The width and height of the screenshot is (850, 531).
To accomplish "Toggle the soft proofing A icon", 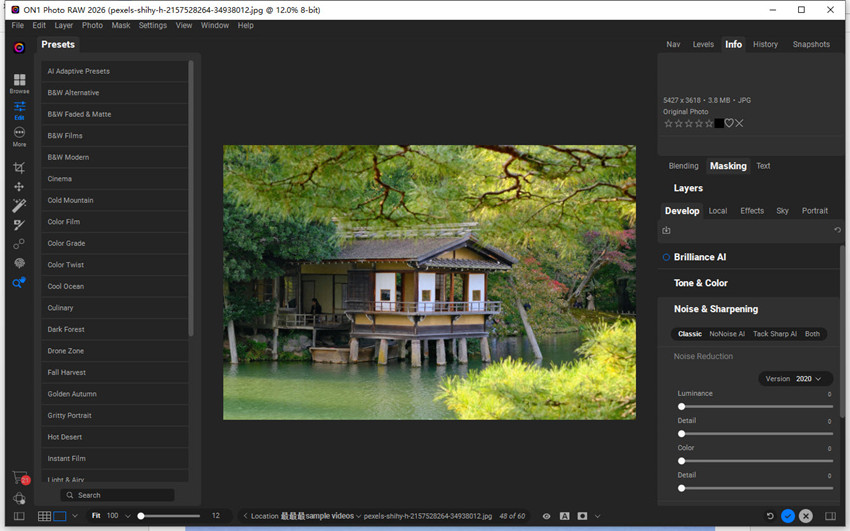I will pos(564,516).
